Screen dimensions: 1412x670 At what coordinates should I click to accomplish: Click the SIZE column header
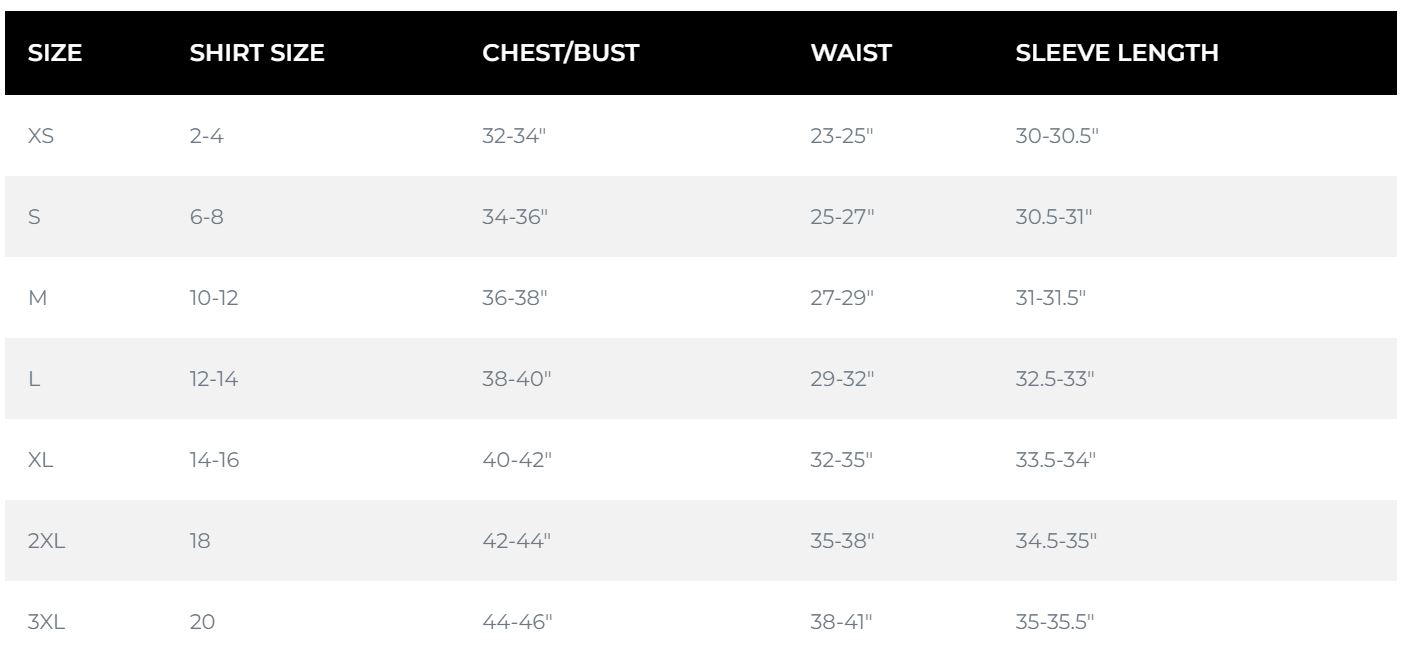tap(54, 54)
